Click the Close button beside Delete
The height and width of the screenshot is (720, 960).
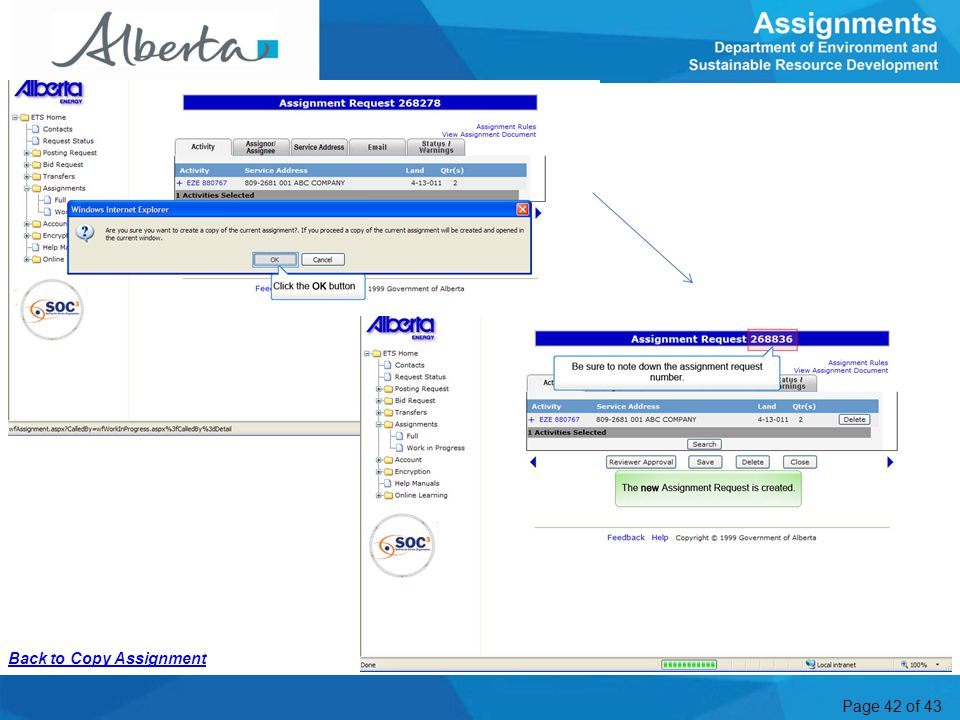click(800, 462)
